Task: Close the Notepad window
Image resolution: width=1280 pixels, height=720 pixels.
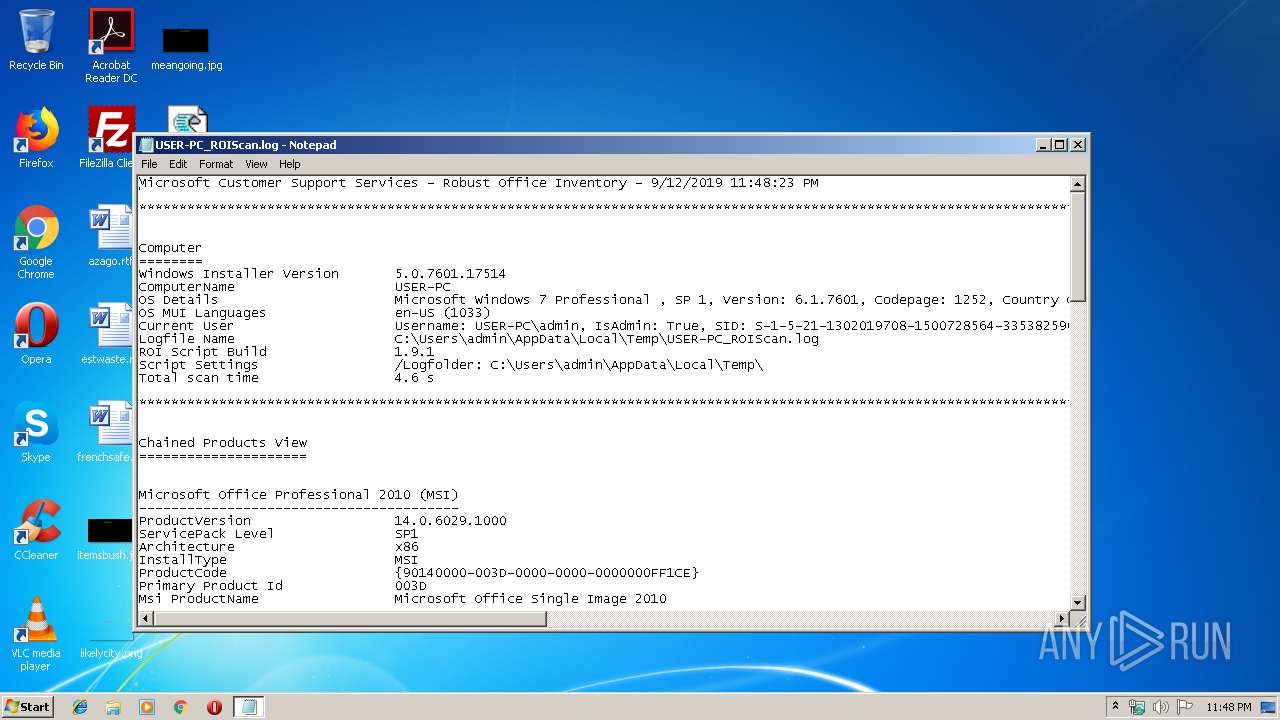Action: [x=1078, y=145]
